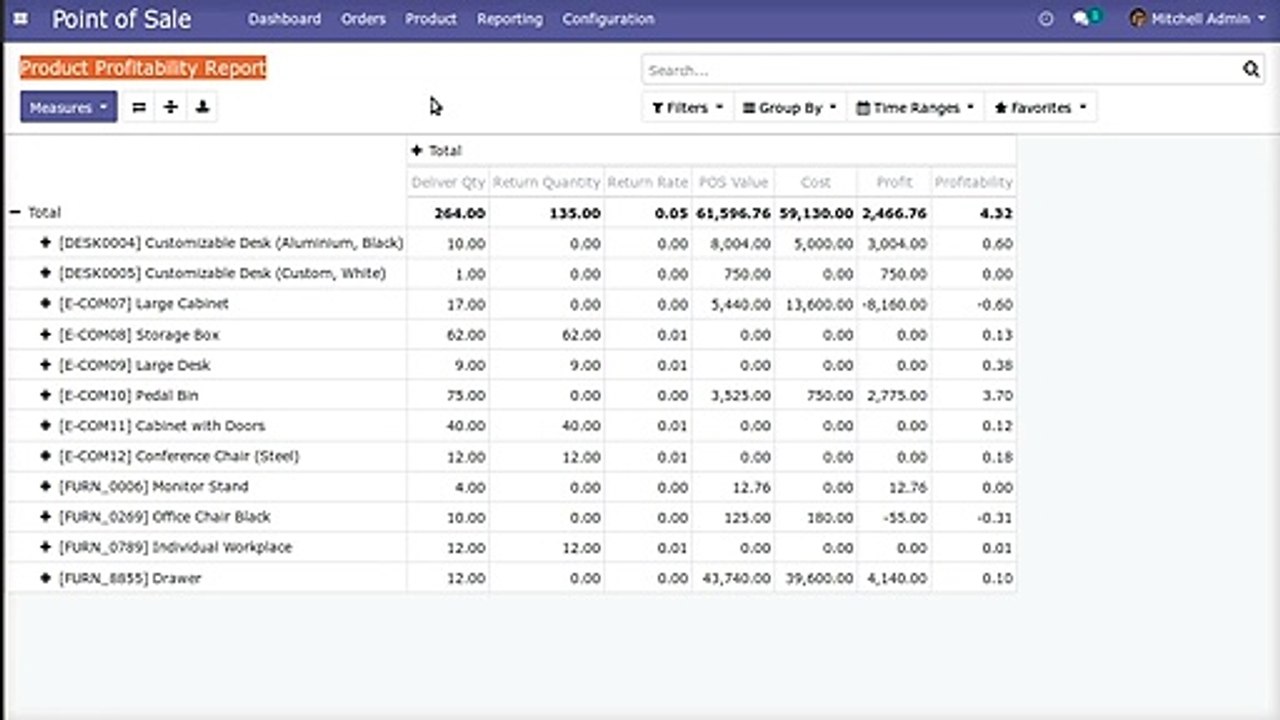The image size is (1280, 720).
Task: Sort by Profit column header
Action: click(894, 182)
